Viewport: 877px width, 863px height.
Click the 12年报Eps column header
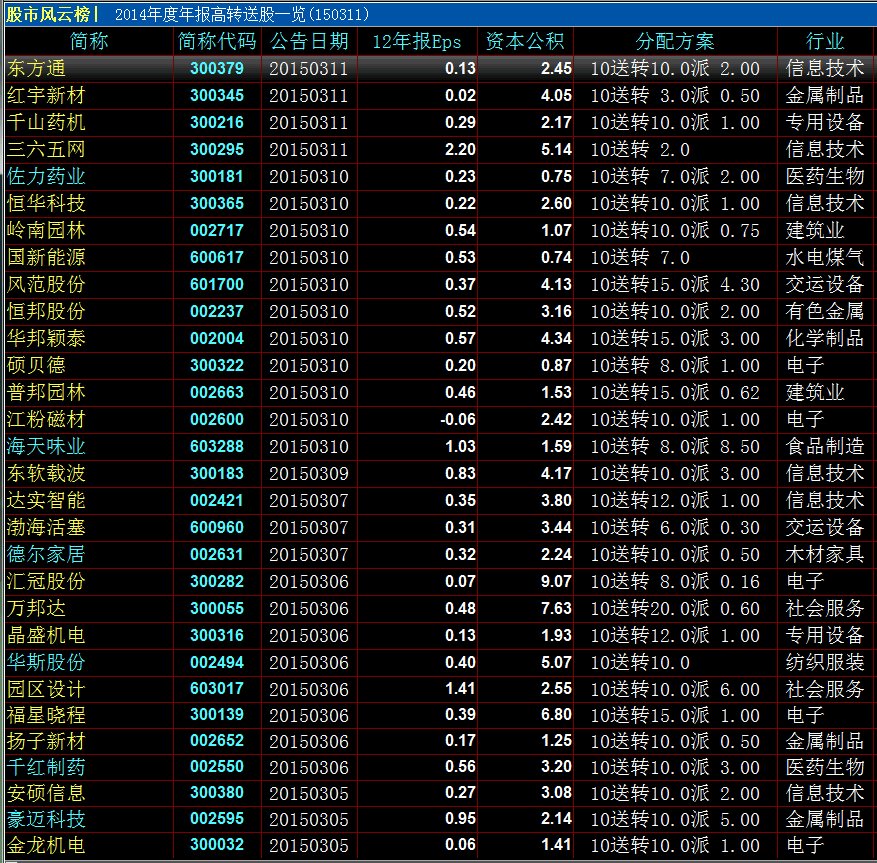[x=416, y=42]
